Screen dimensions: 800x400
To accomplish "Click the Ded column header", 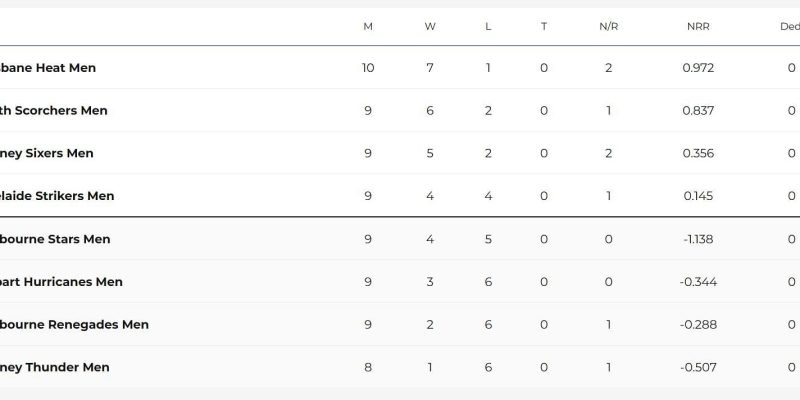I will pyautogui.click(x=787, y=26).
